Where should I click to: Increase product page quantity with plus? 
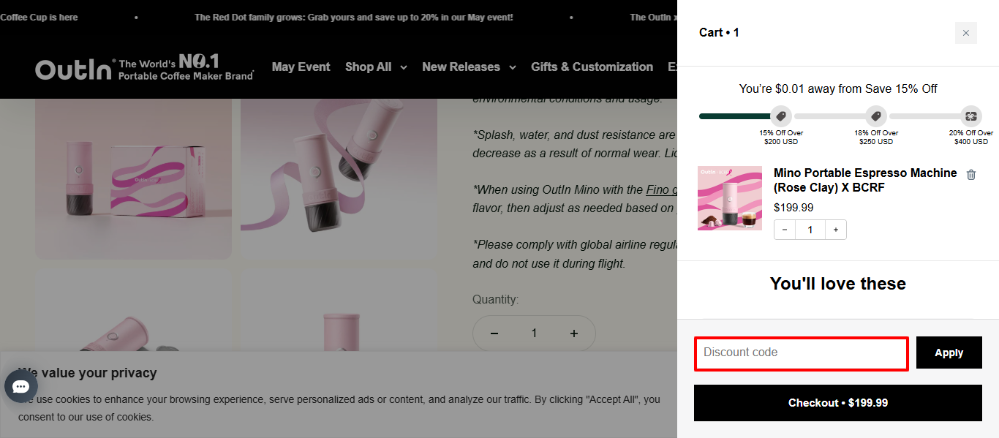573,333
